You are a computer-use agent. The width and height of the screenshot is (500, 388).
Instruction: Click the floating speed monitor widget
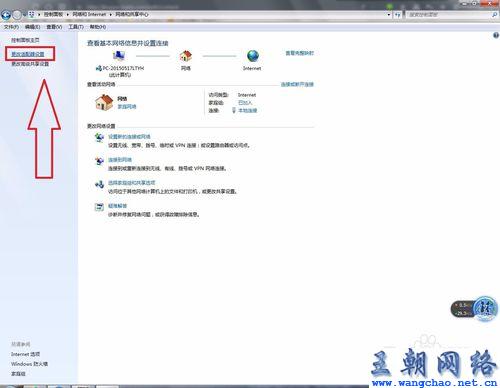(474, 309)
